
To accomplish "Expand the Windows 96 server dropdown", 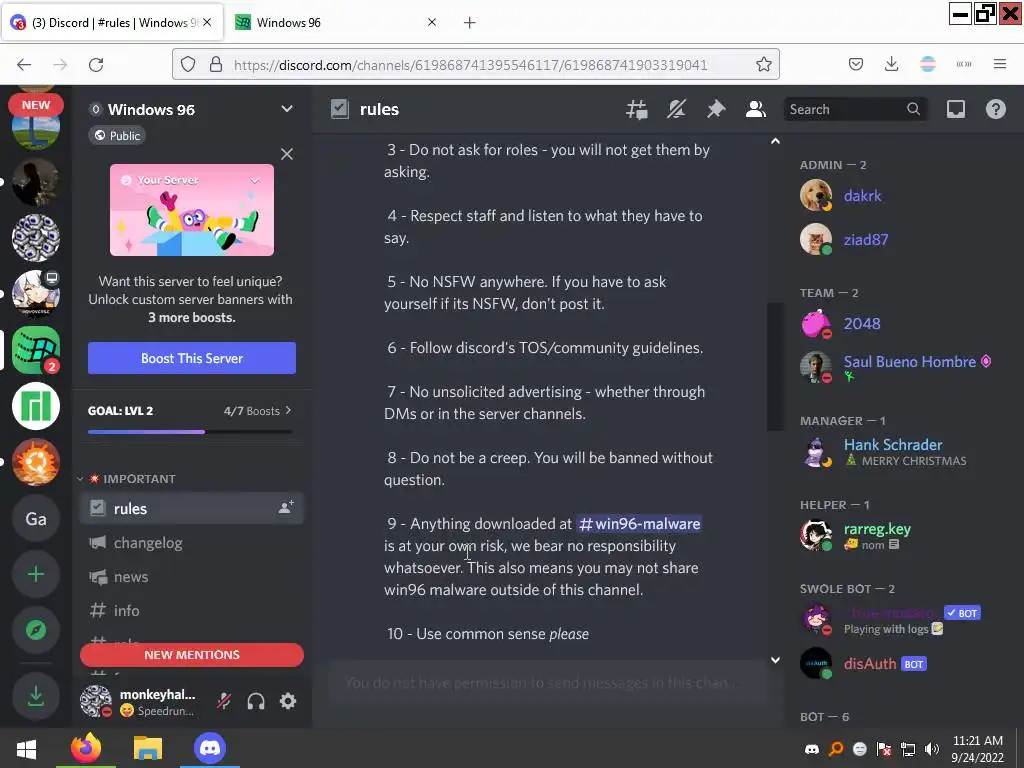I will click(x=287, y=109).
